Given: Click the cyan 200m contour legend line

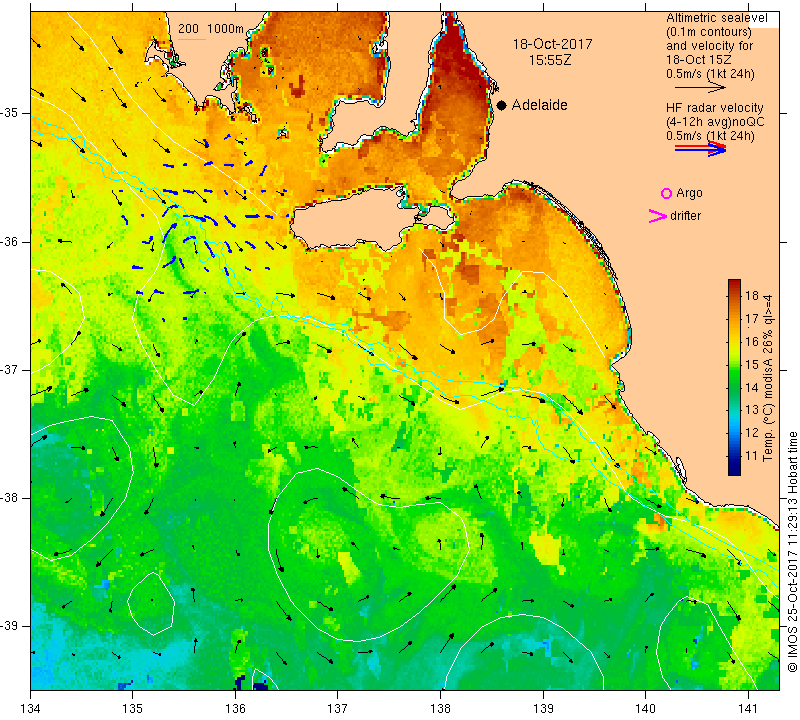Looking at the screenshot, I should 191,39.
